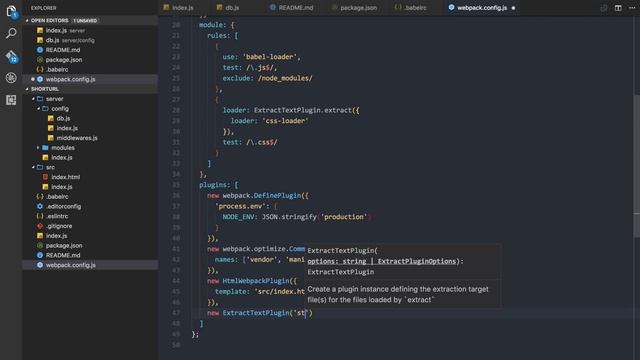This screenshot has width=640, height=360.
Task: Open index.js in the src folder
Action: [x=90, y=187]
